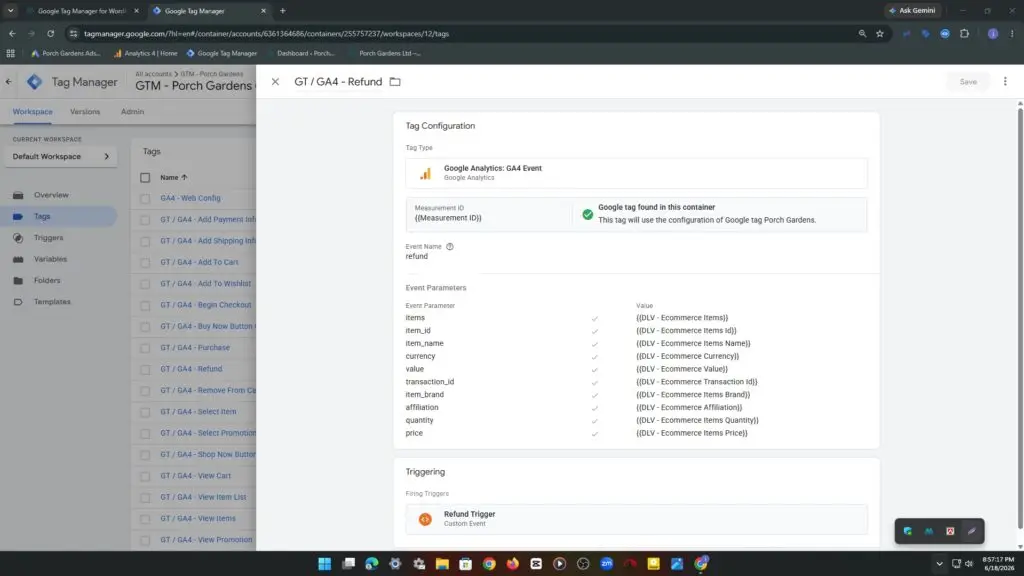Click the All accounts breadcrumb link
The image size is (1024, 576).
(153, 74)
